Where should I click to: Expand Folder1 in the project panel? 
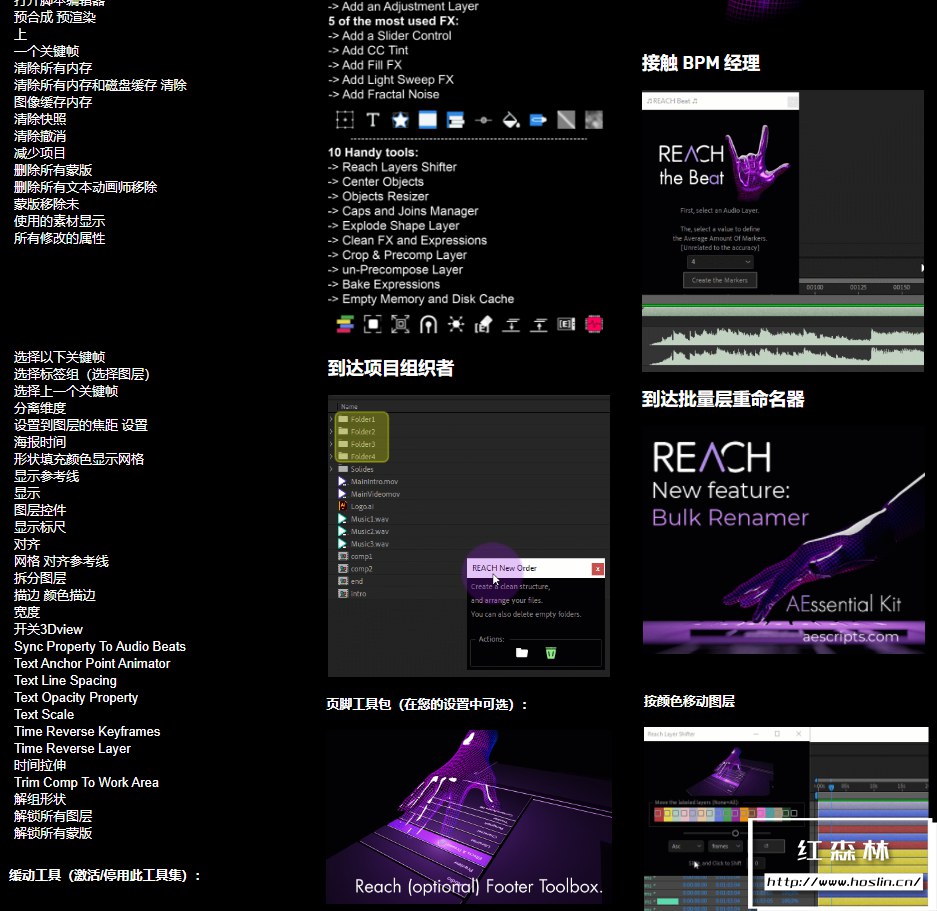pos(332,419)
